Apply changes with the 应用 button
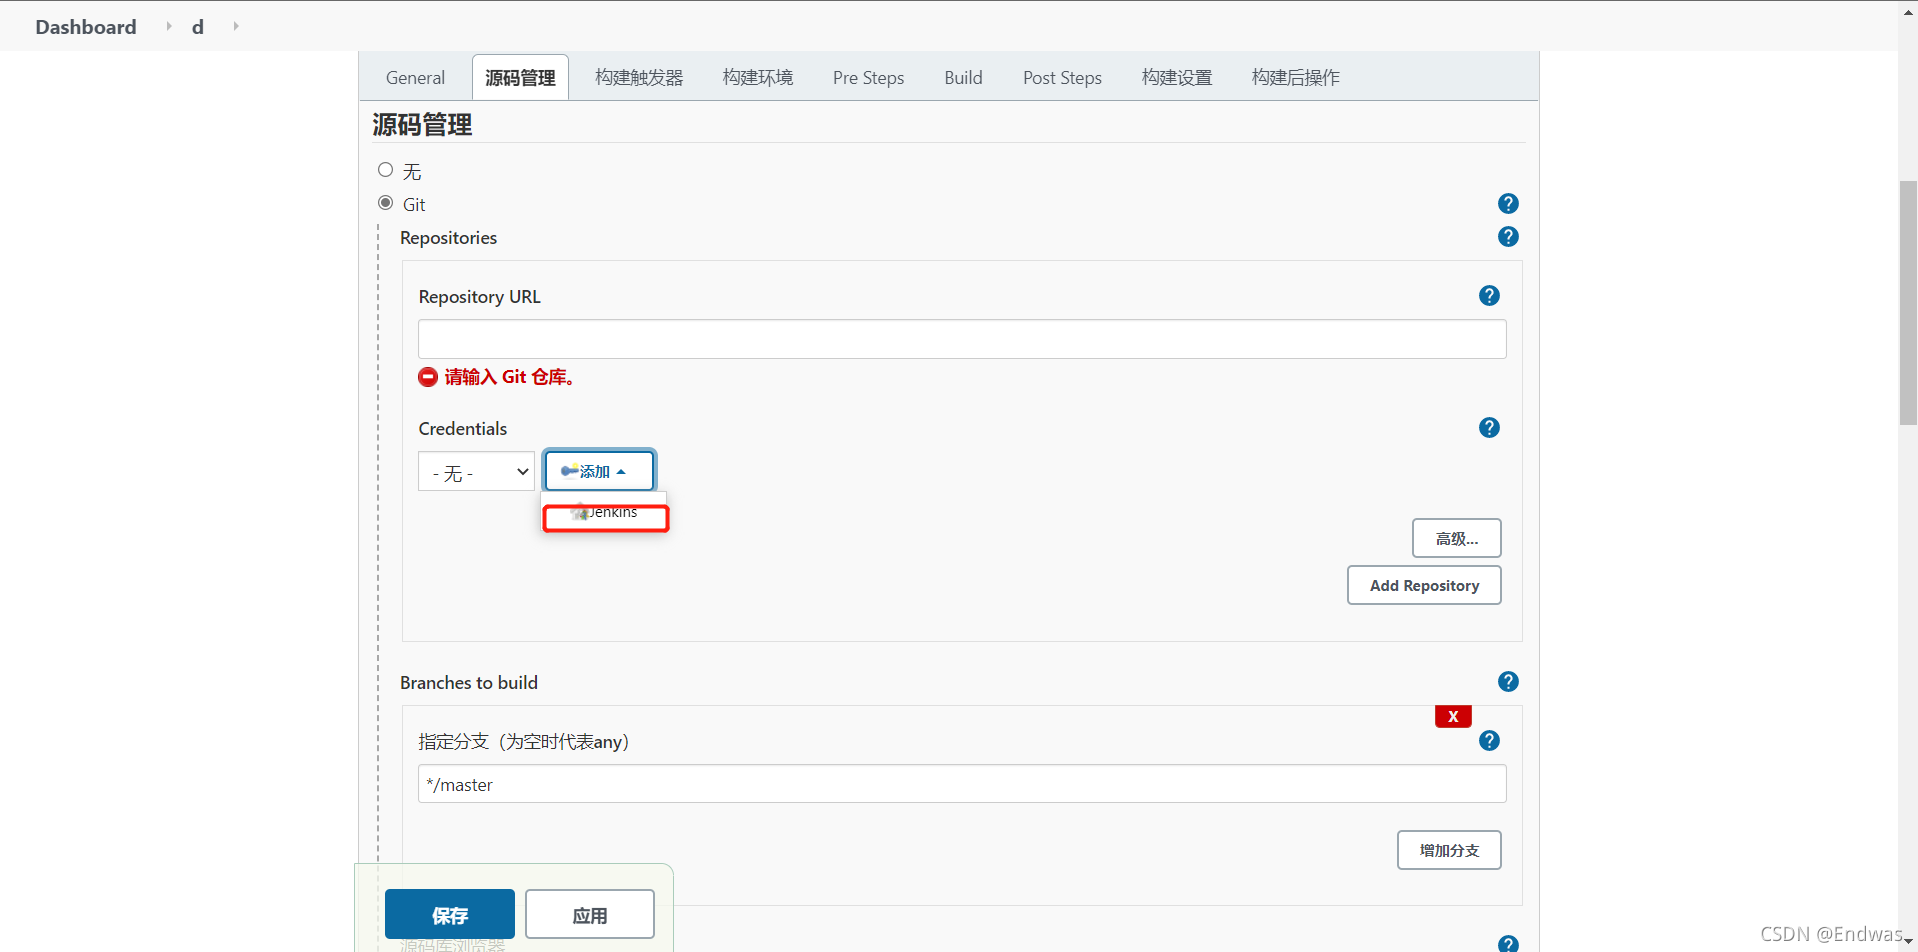Screen dimensions: 1918x952 coord(590,914)
